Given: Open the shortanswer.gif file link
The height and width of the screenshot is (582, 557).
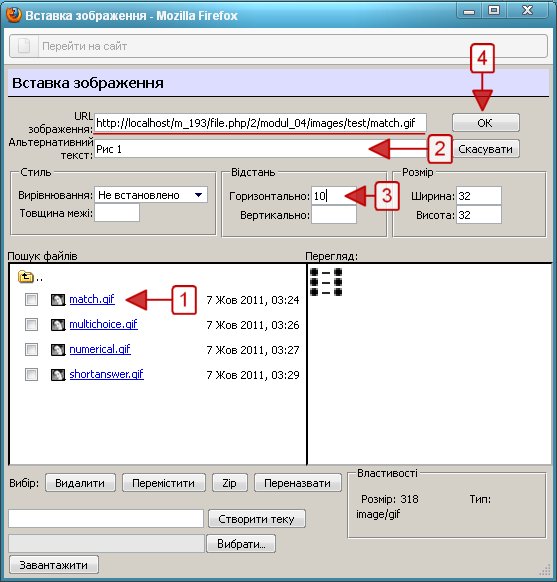Looking at the screenshot, I should click(107, 374).
